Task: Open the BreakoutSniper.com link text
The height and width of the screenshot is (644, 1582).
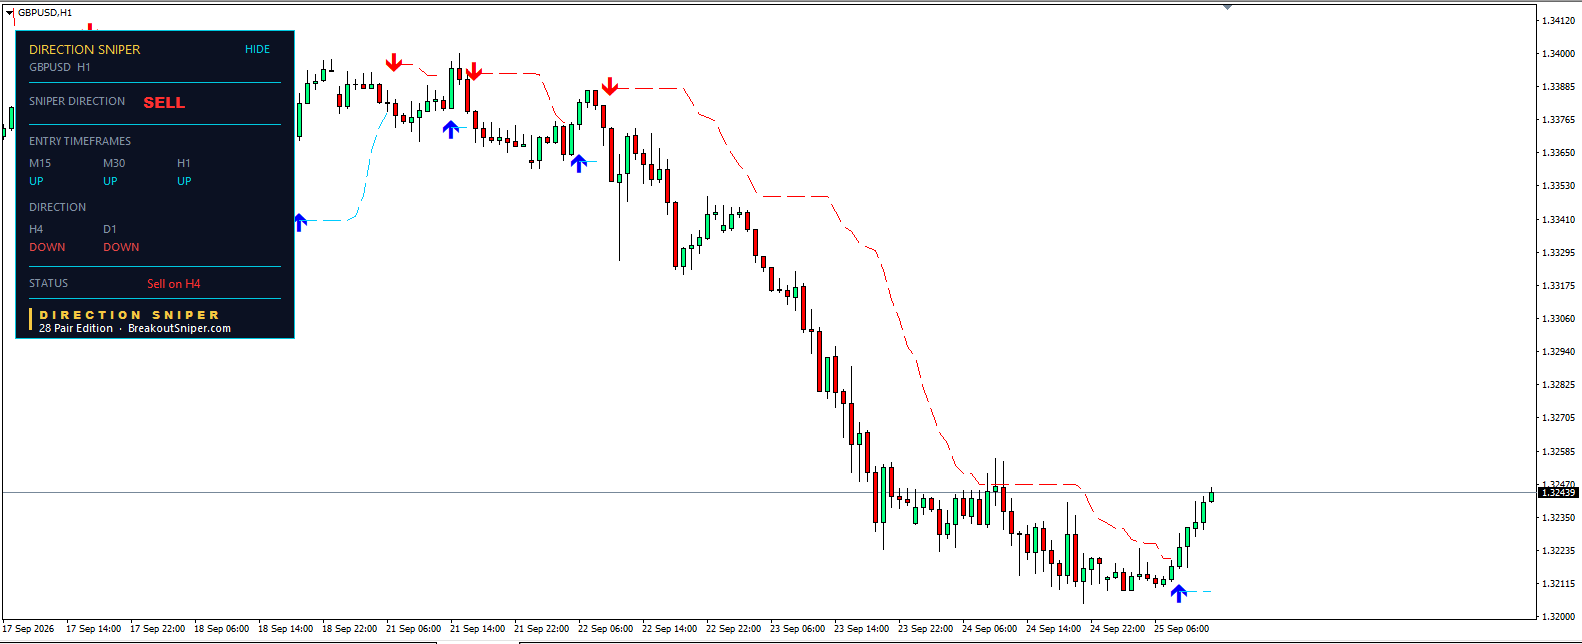Action: (x=179, y=328)
